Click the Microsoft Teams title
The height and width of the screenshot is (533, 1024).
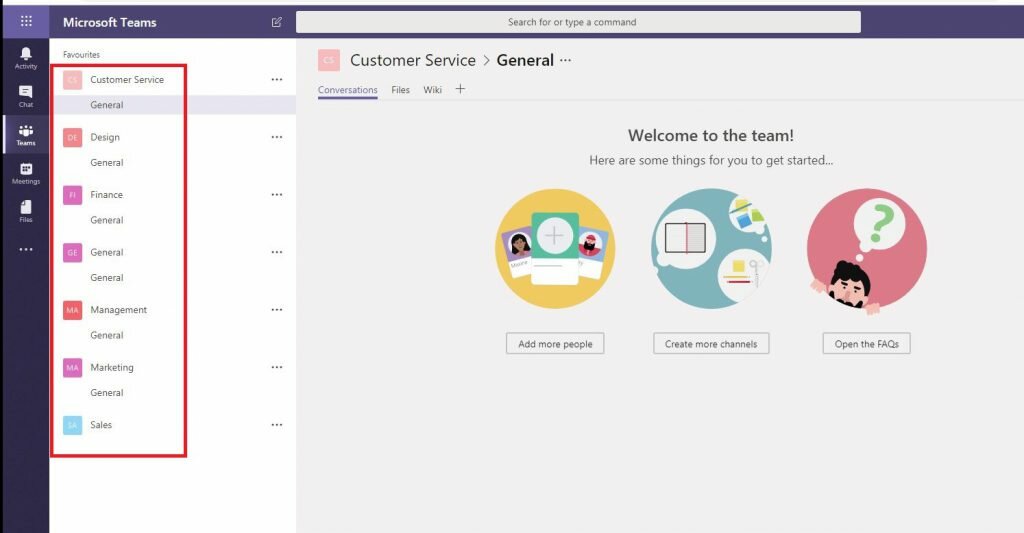(x=110, y=22)
